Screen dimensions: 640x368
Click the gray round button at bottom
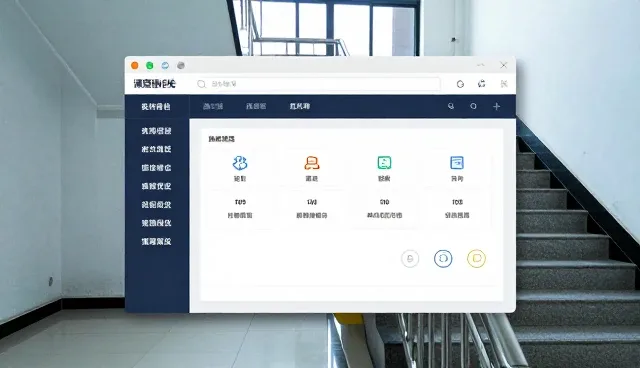tap(410, 258)
